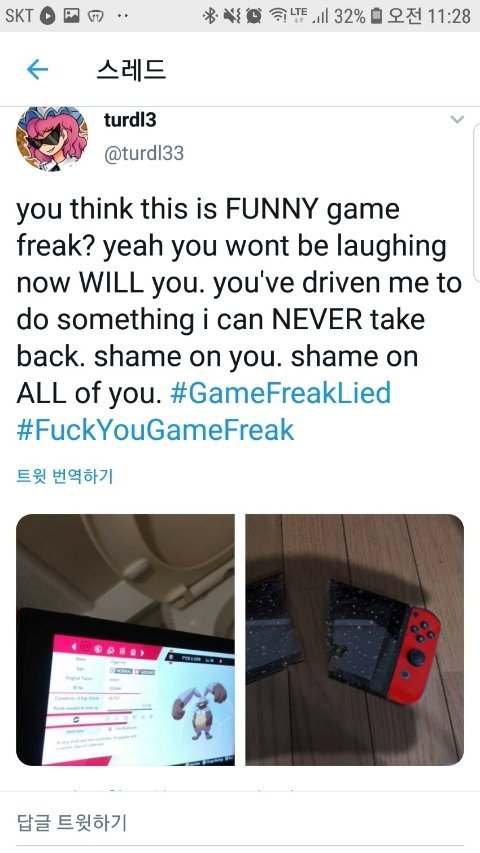The image size is (480, 853).
Task: Tap the 답글 트윗하기 reply field
Action: click(240, 822)
